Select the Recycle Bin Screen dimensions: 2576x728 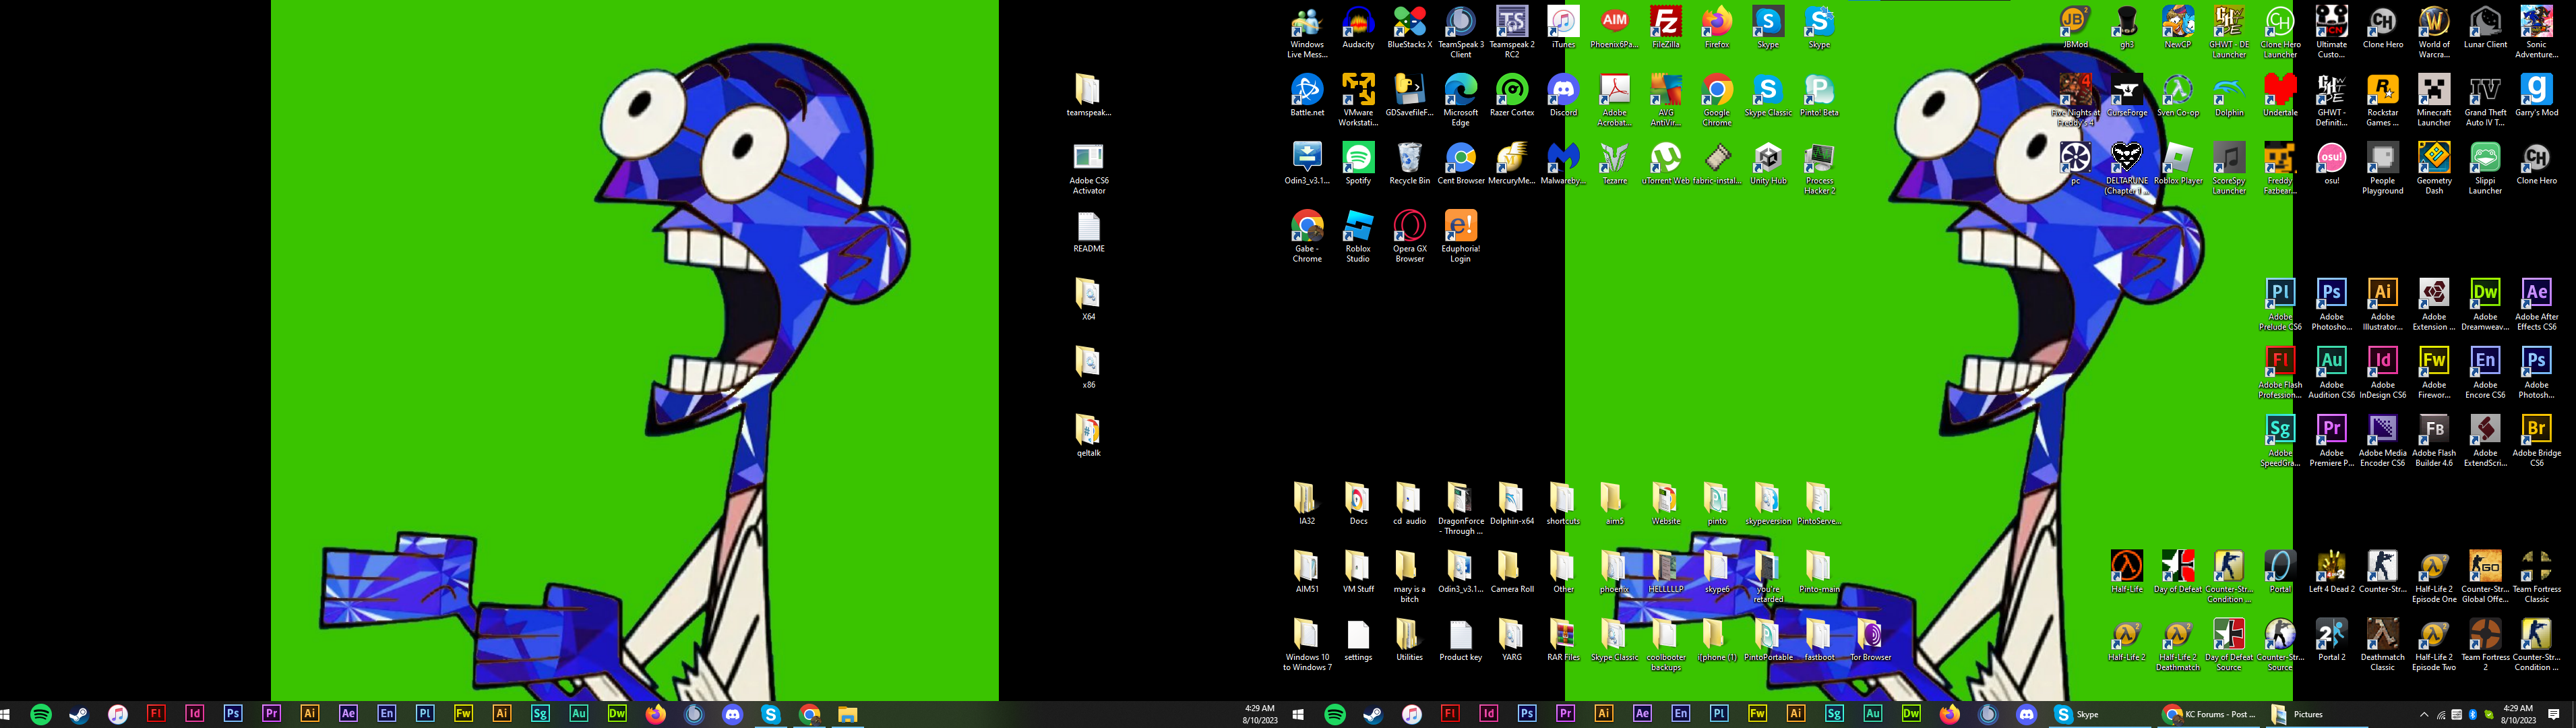pos(1409,163)
